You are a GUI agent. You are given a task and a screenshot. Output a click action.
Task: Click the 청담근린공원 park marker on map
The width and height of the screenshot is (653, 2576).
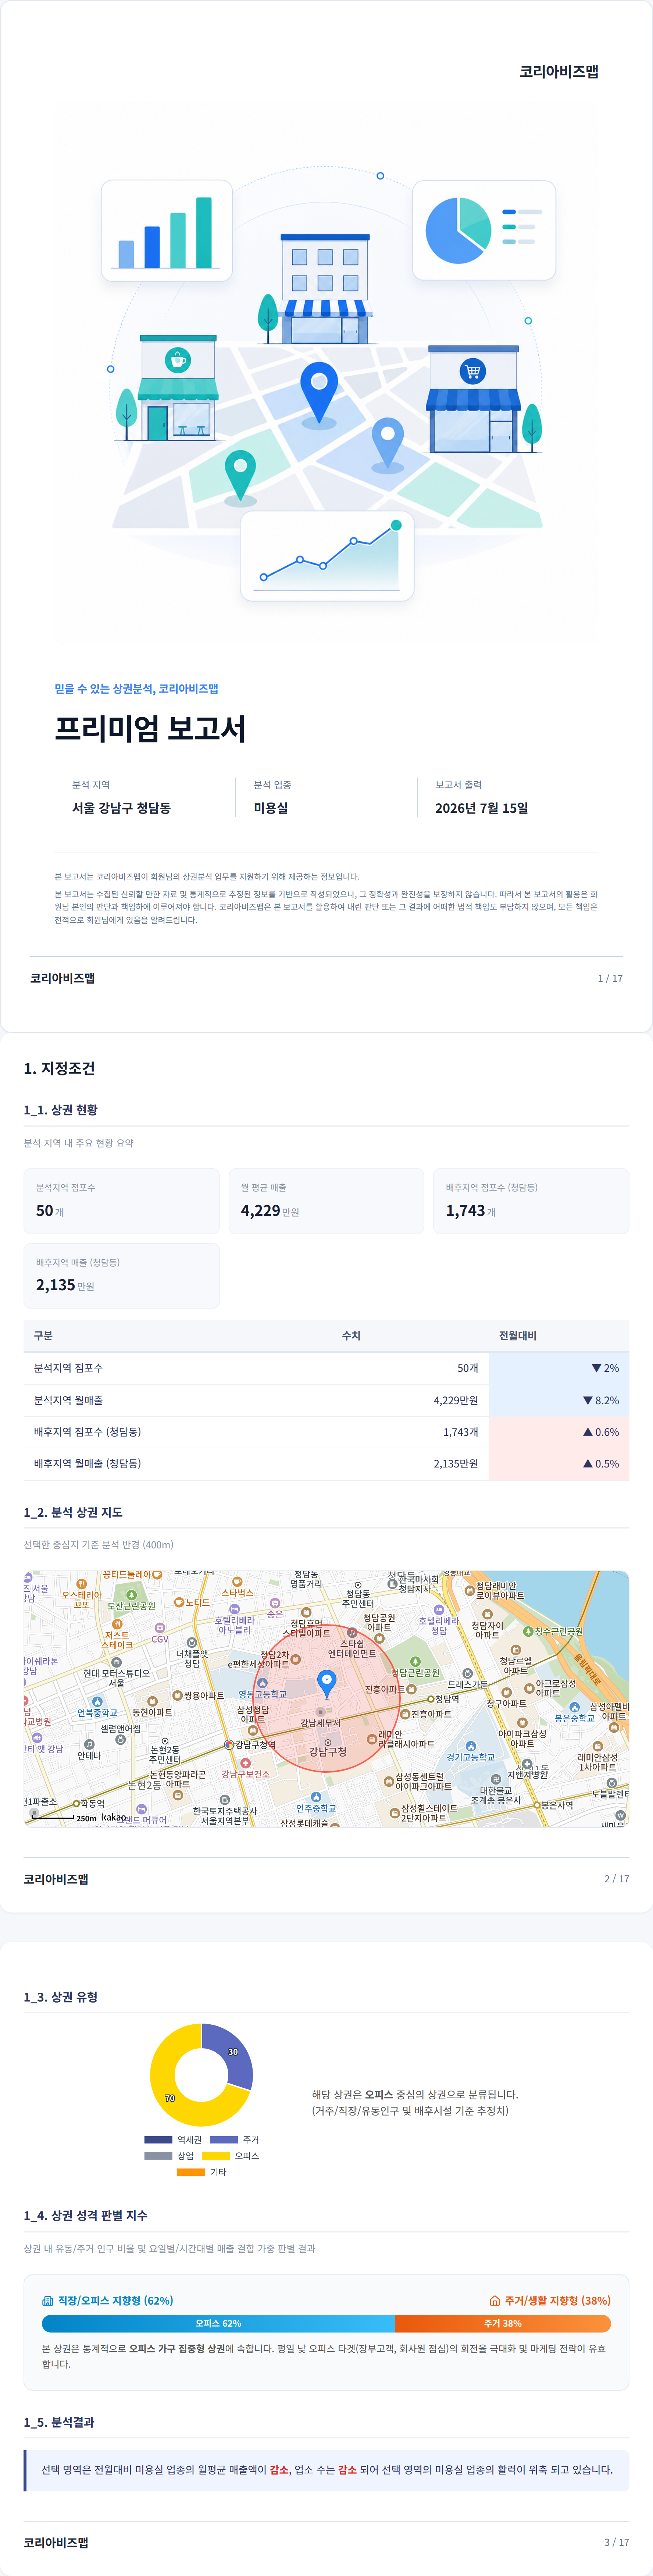click(x=415, y=1666)
